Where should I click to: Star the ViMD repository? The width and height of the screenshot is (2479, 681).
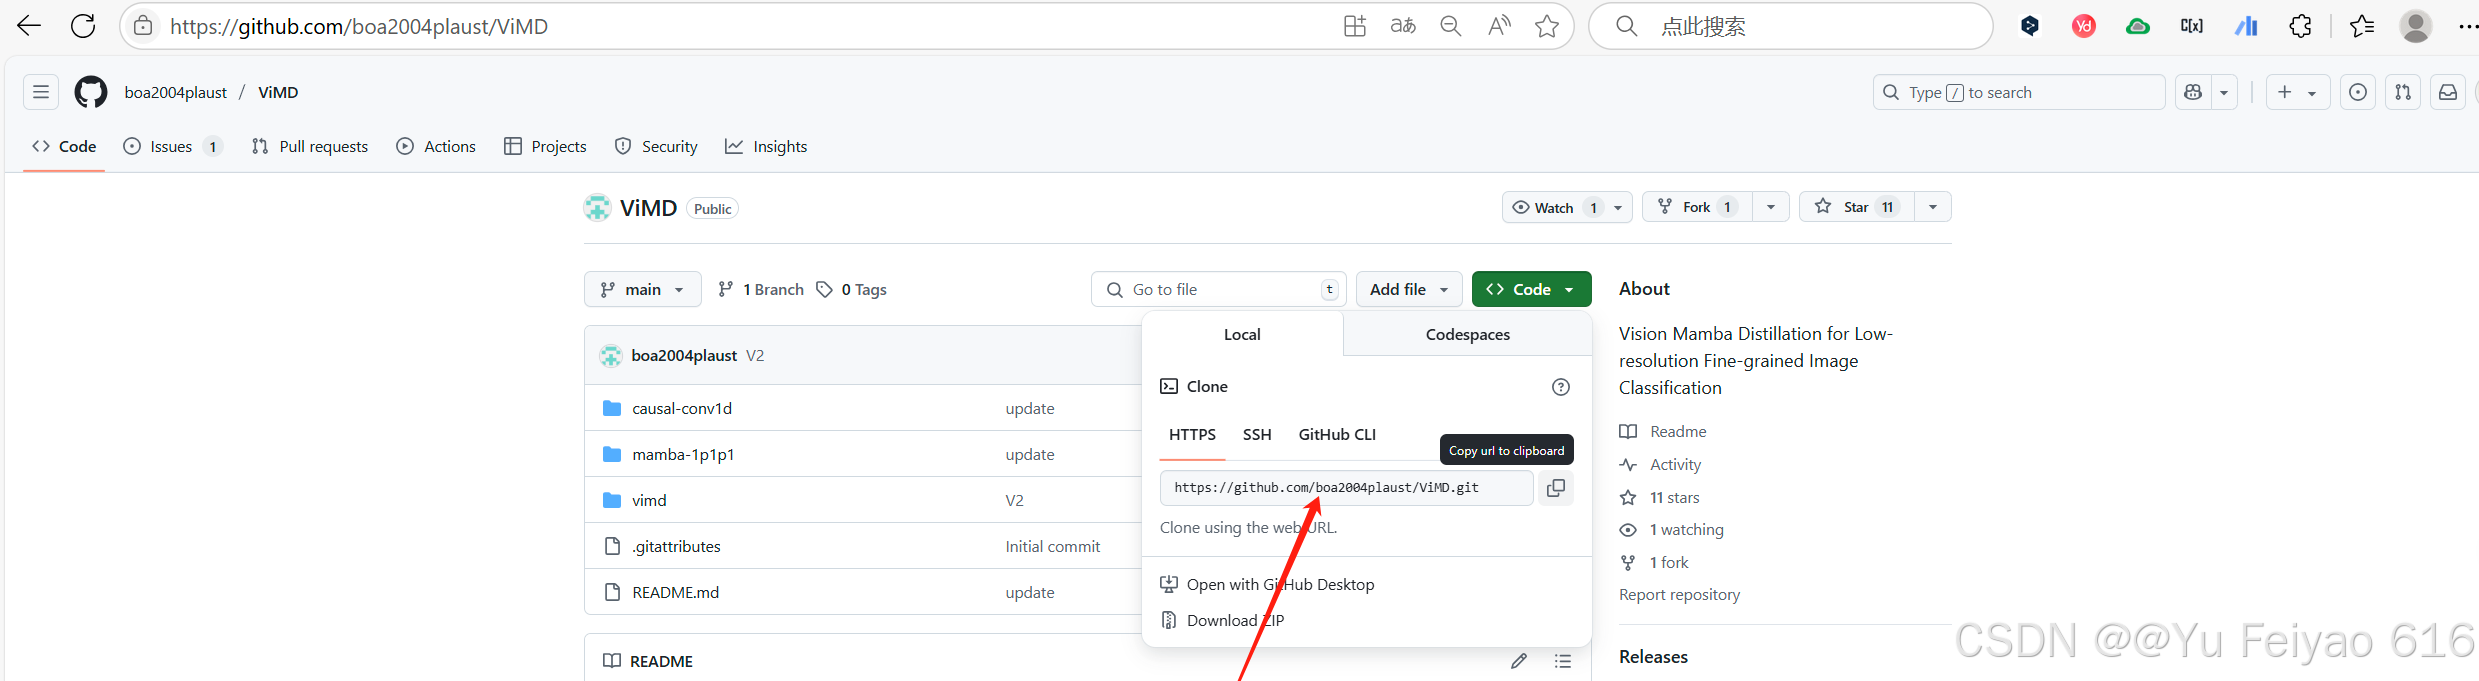coord(1857,207)
